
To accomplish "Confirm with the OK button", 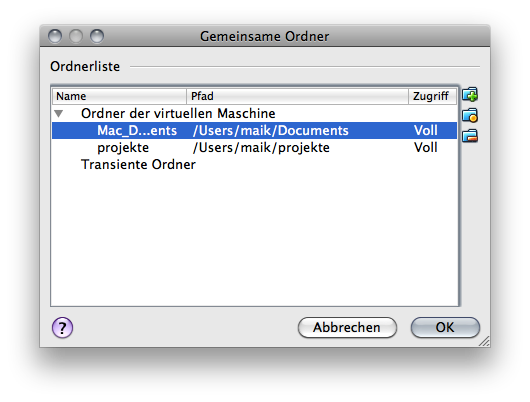I will pos(445,328).
